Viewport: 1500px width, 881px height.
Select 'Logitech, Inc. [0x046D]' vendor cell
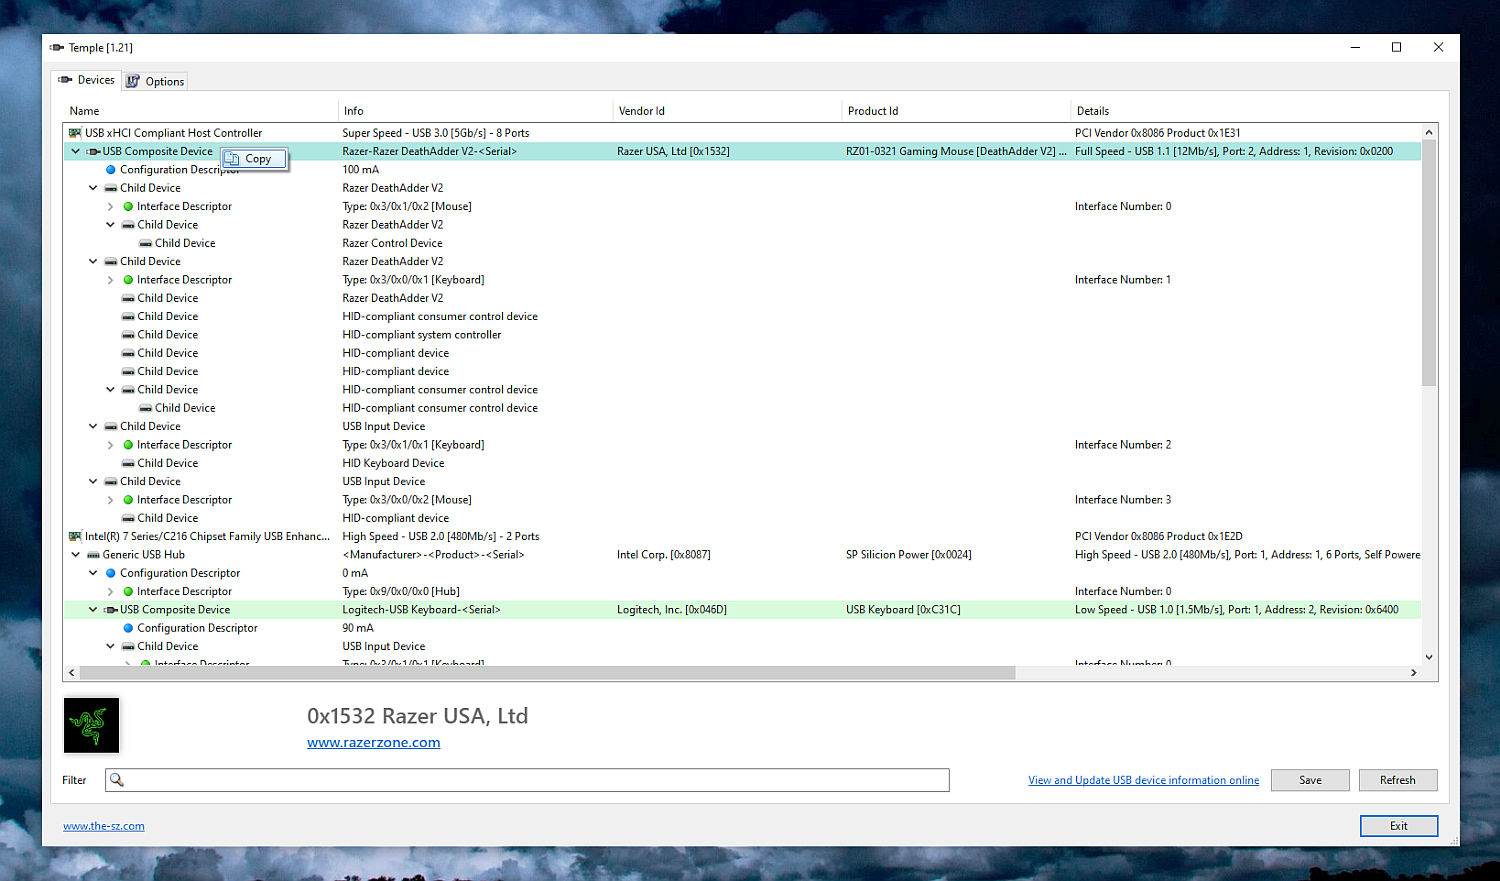tap(672, 610)
